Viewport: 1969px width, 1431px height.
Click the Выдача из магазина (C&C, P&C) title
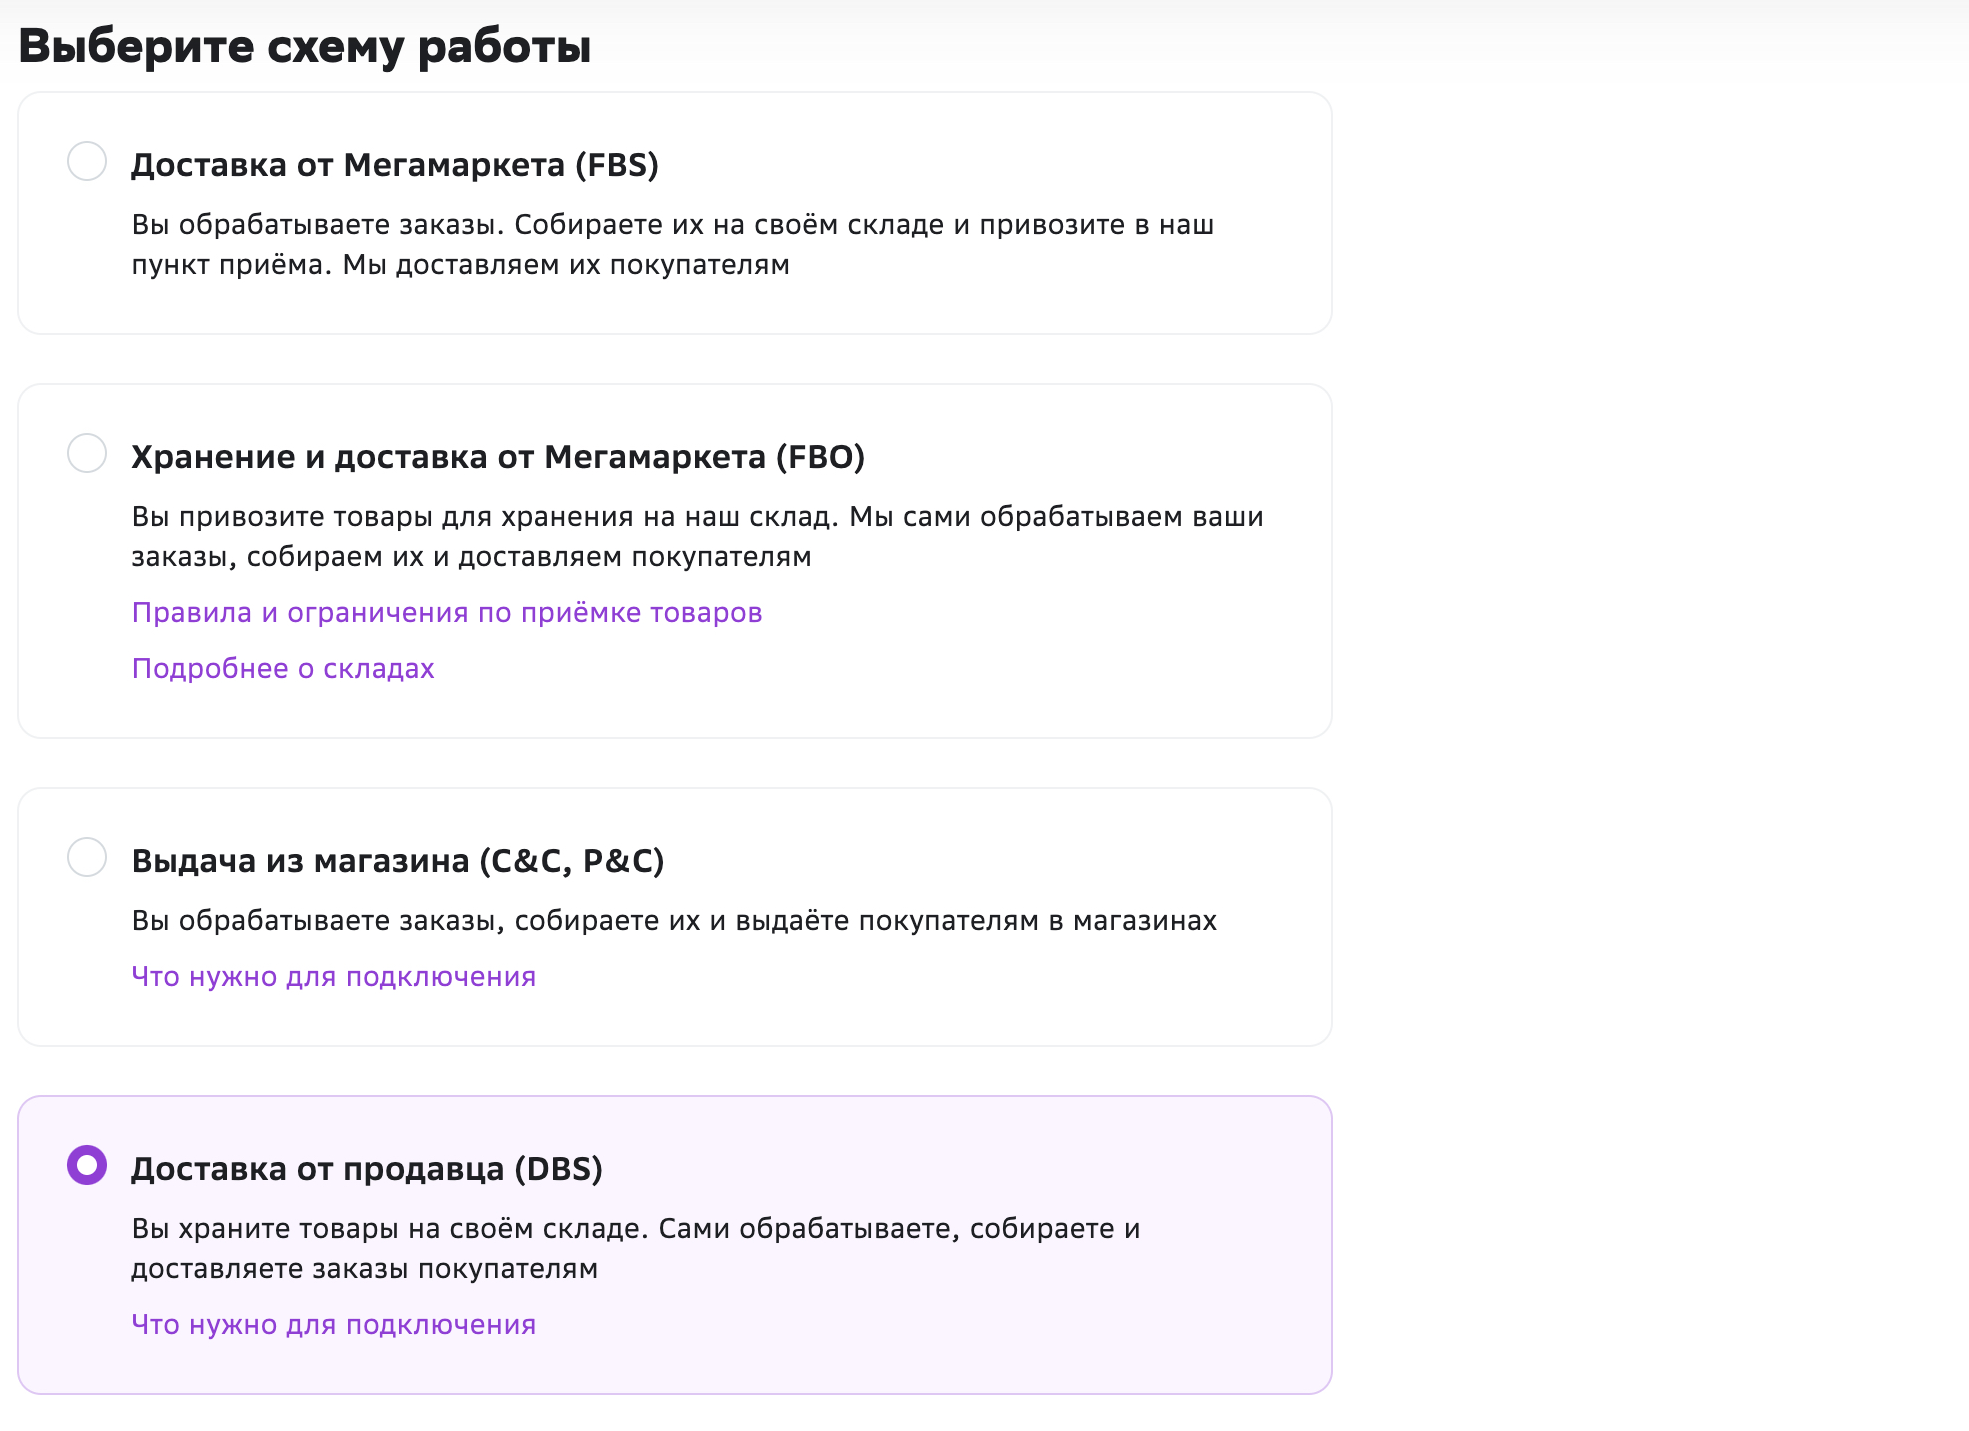398,860
